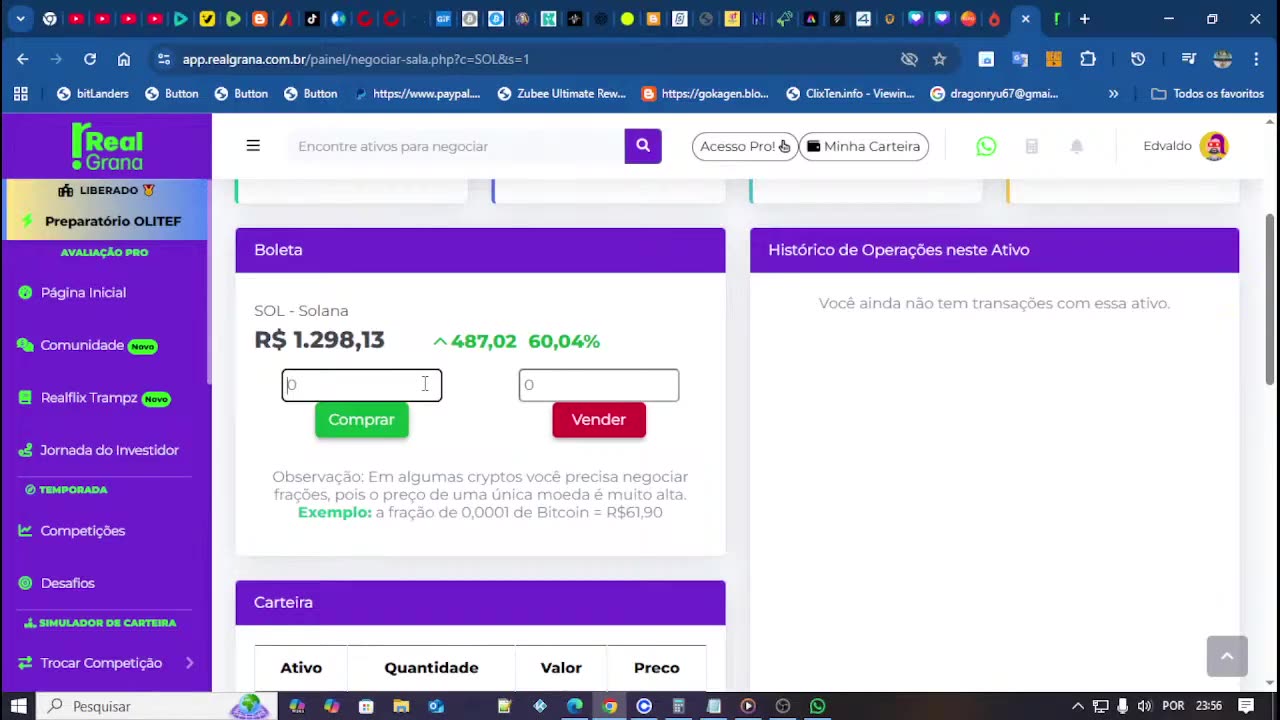Screen dimensions: 1280x720
Task: Focus the Encontre ativos para negociar search box
Action: (455, 146)
